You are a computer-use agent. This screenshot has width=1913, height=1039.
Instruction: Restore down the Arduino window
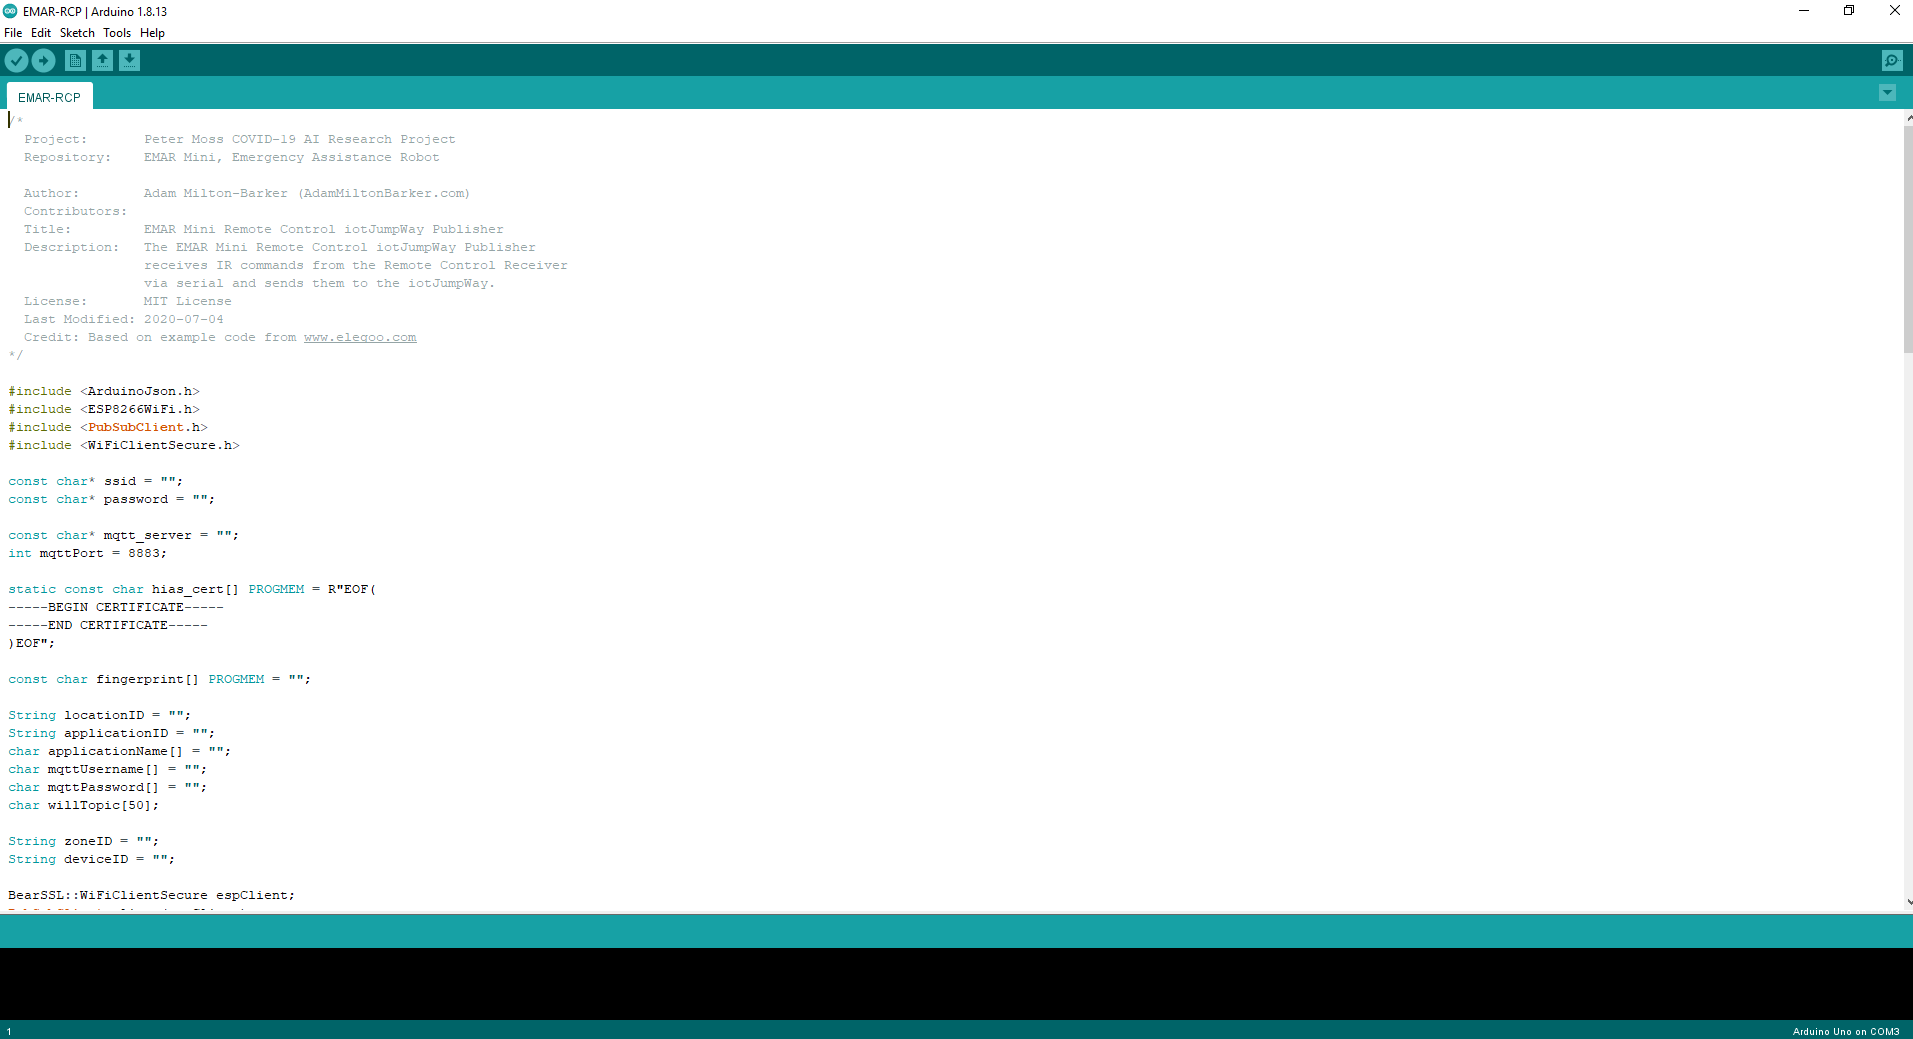click(1849, 11)
